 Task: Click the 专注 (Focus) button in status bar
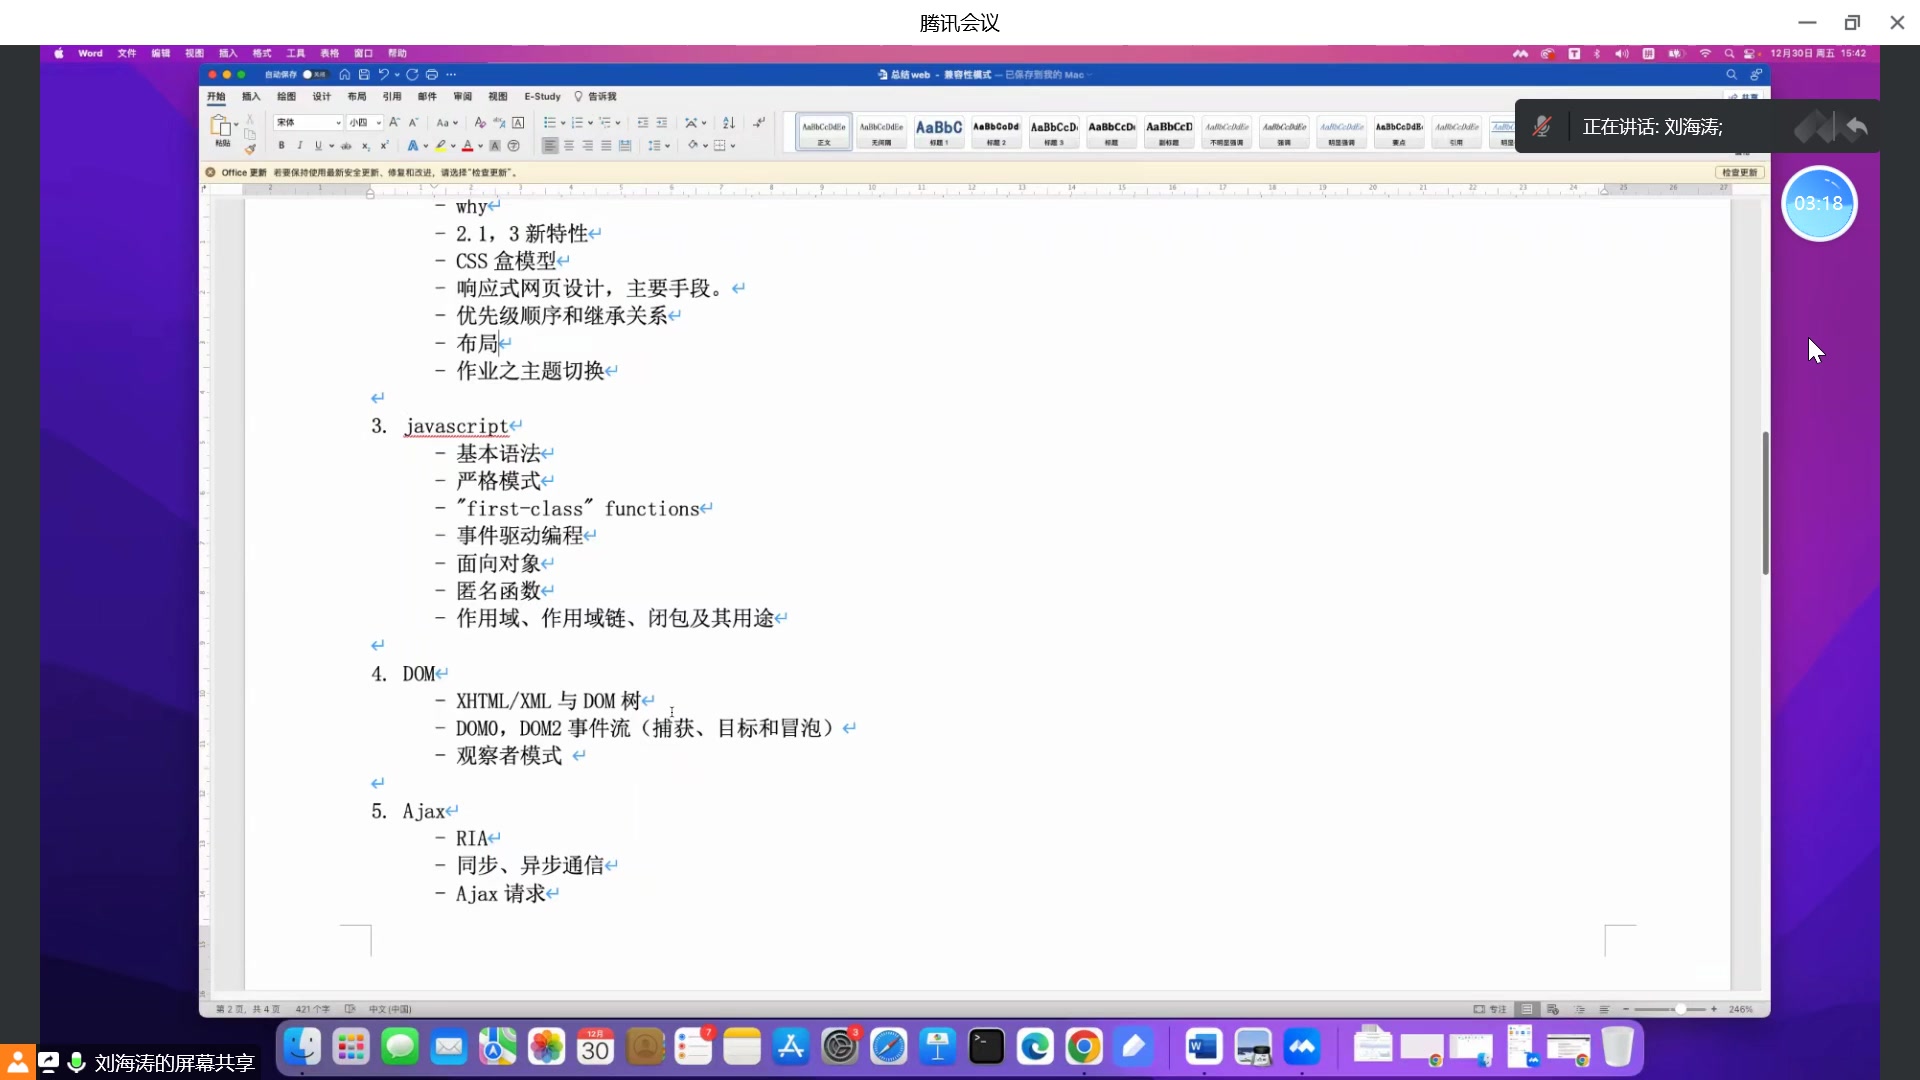tap(1490, 1009)
